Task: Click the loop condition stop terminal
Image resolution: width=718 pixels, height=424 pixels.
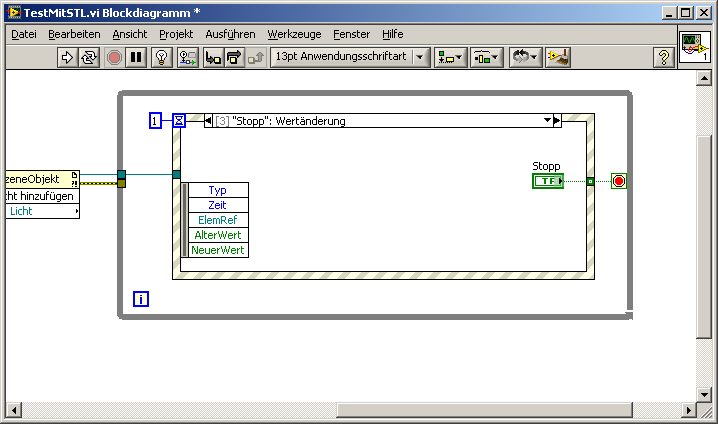Action: click(x=619, y=181)
